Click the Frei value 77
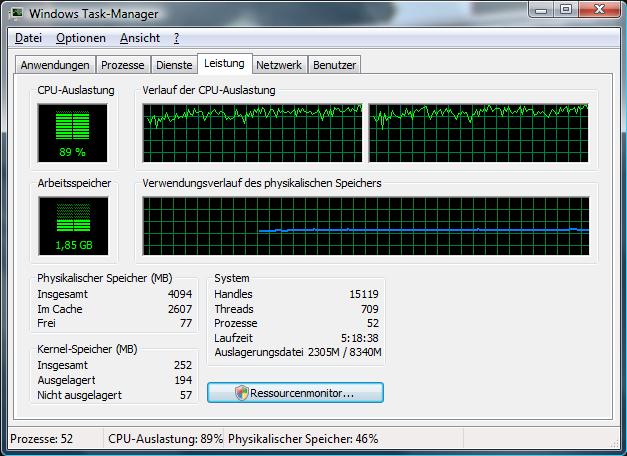This screenshot has height=456, width=627. [x=186, y=323]
